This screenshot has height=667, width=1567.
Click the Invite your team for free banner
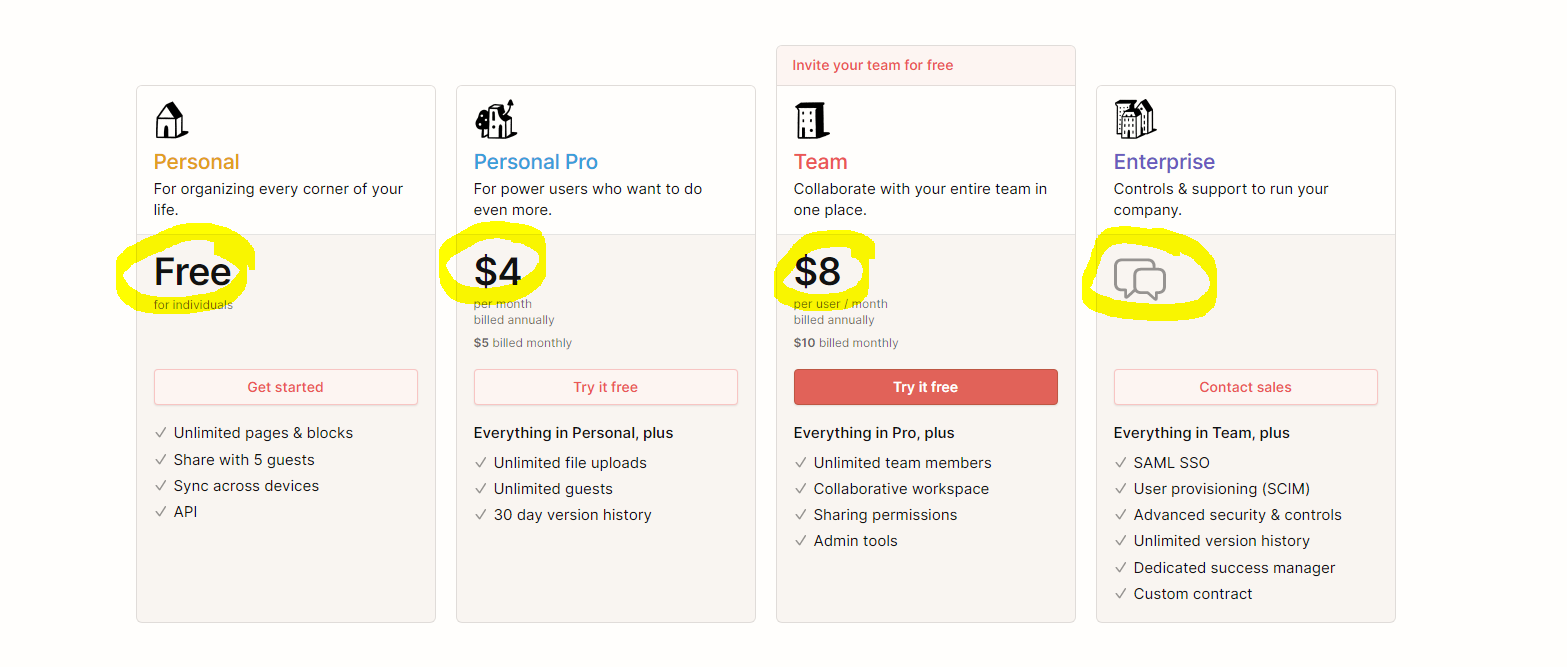pyautogui.click(x=926, y=66)
